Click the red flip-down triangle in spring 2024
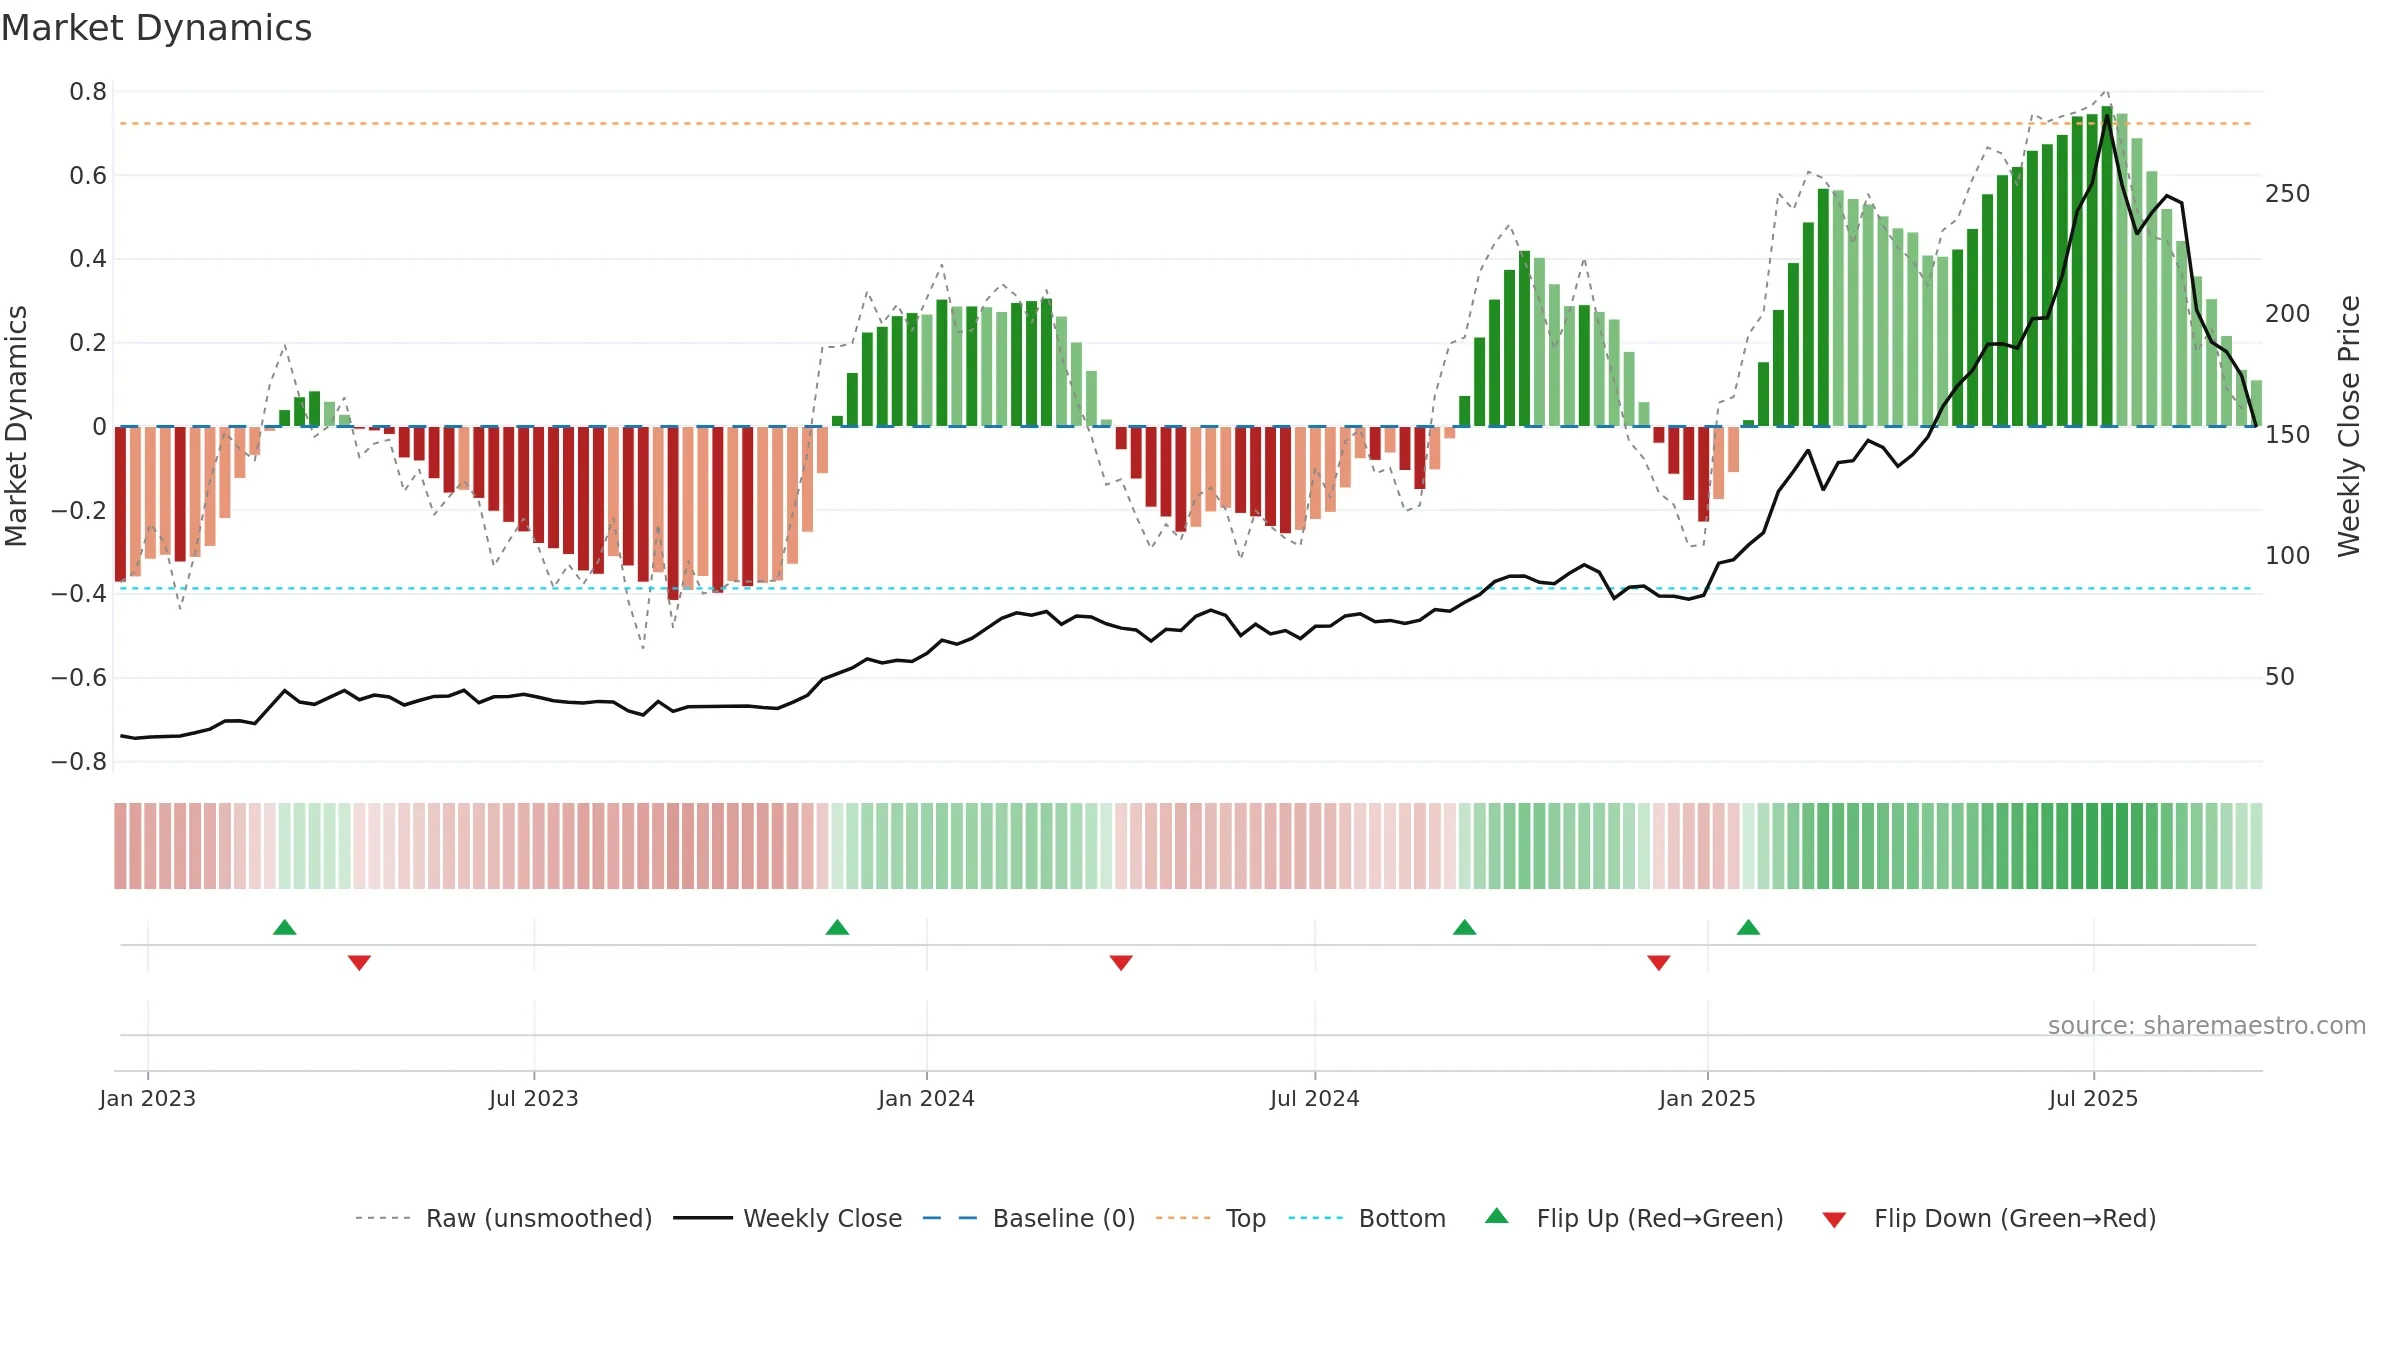 [x=1121, y=963]
